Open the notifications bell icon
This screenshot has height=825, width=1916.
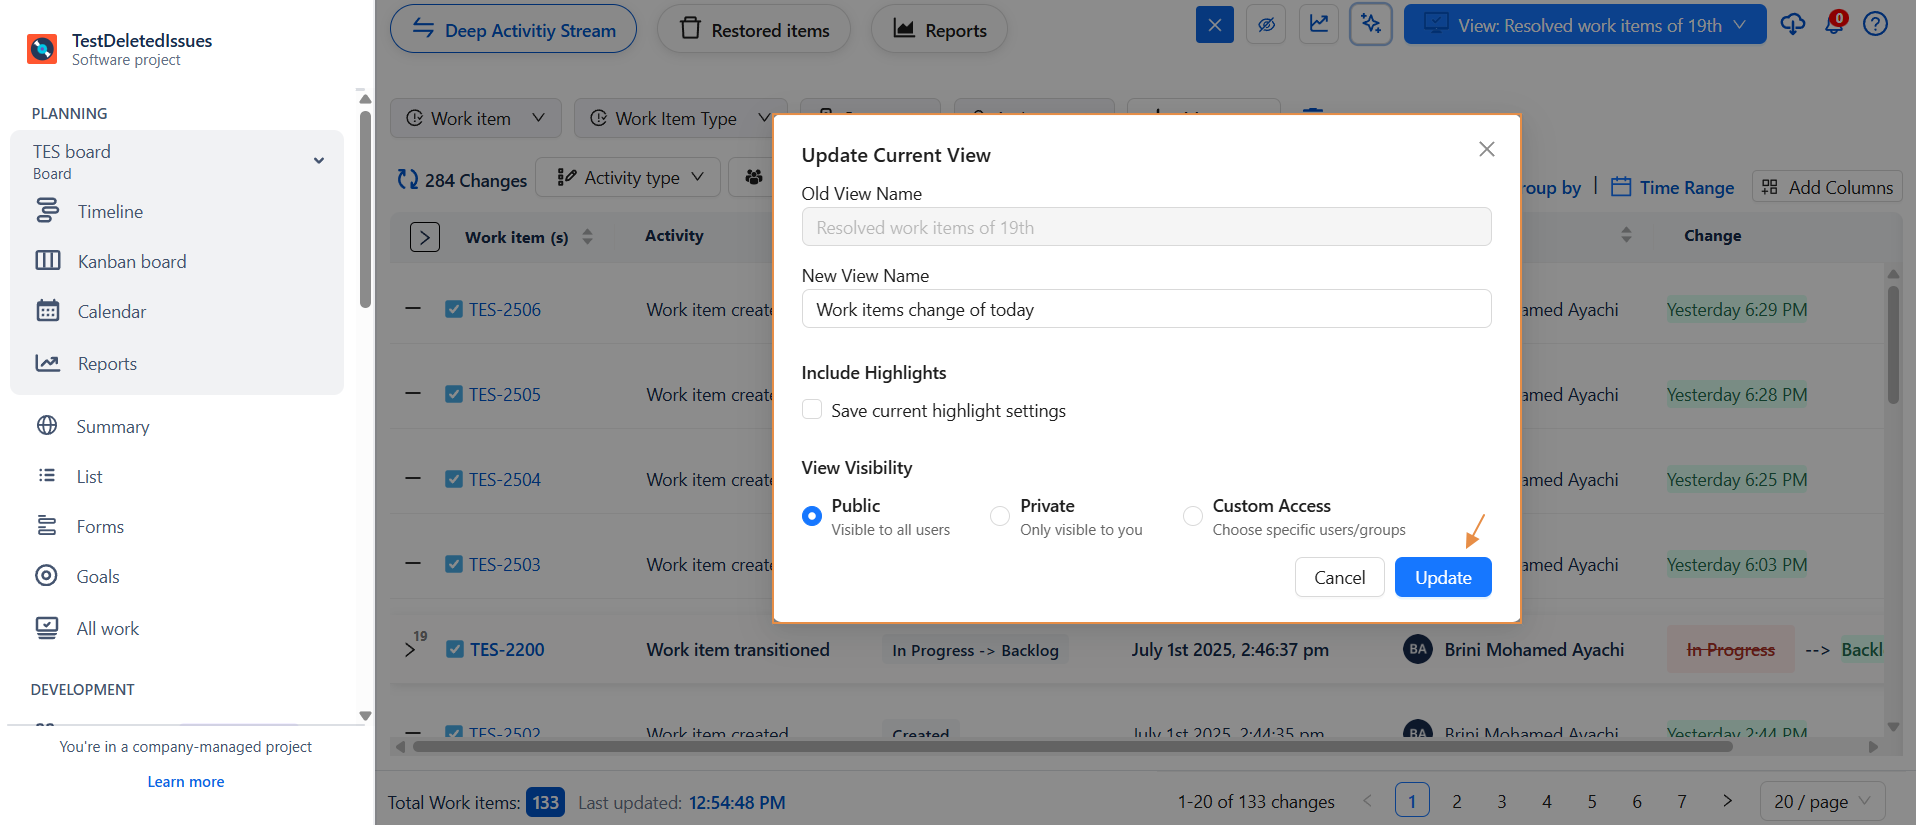(x=1834, y=25)
